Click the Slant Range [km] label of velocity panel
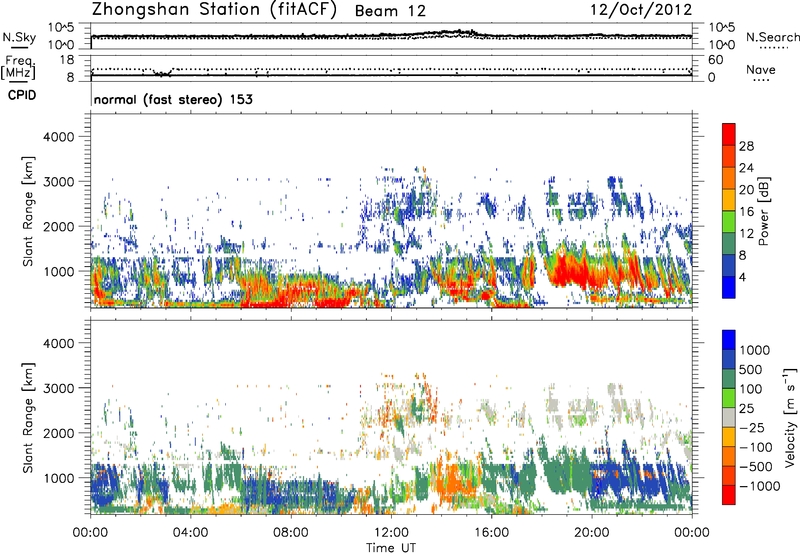The height and width of the screenshot is (554, 800). [x=28, y=417]
